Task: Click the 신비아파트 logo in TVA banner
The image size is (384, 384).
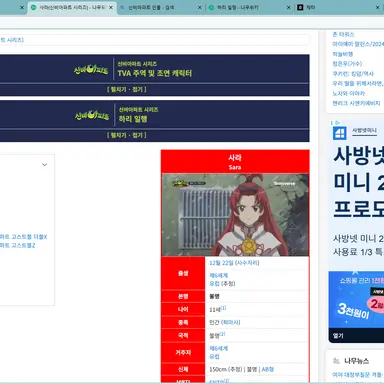Action: (91, 69)
